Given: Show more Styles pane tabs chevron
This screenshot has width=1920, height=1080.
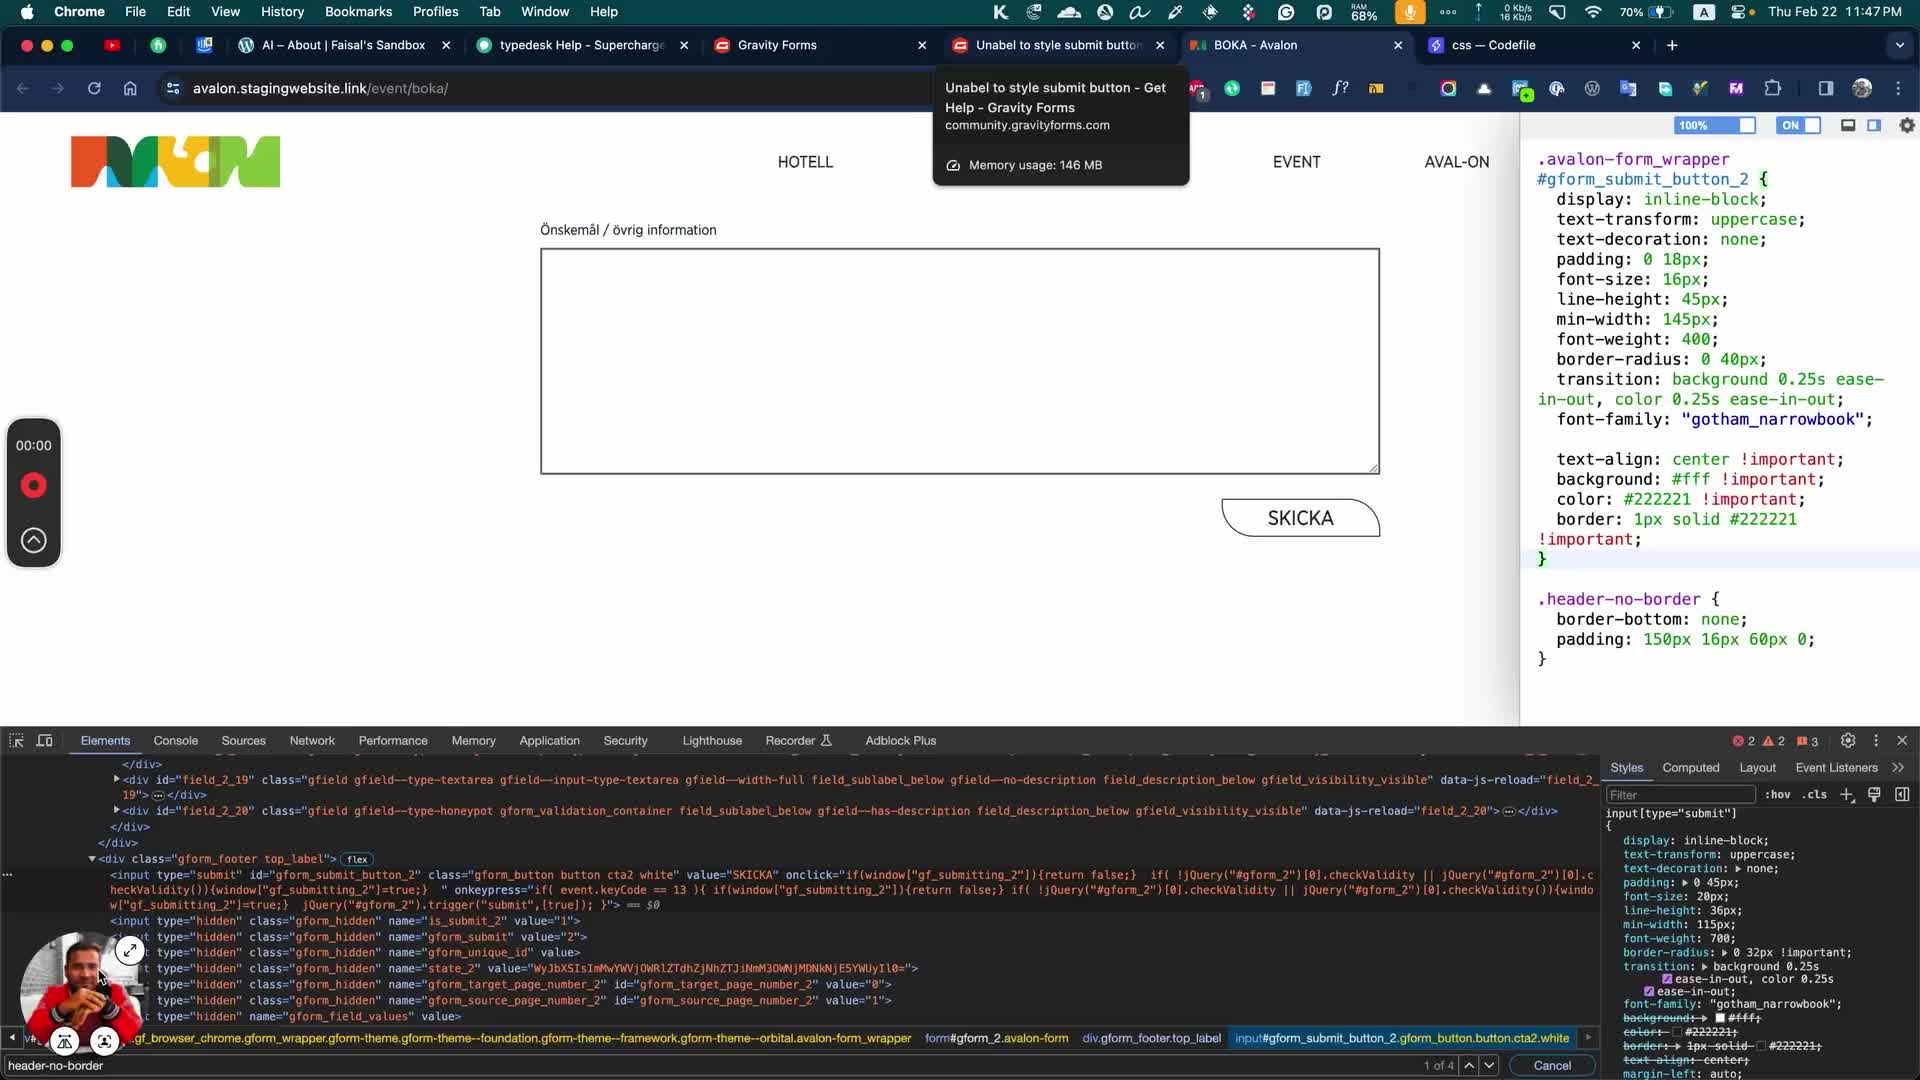Looking at the screenshot, I should [x=1898, y=768].
